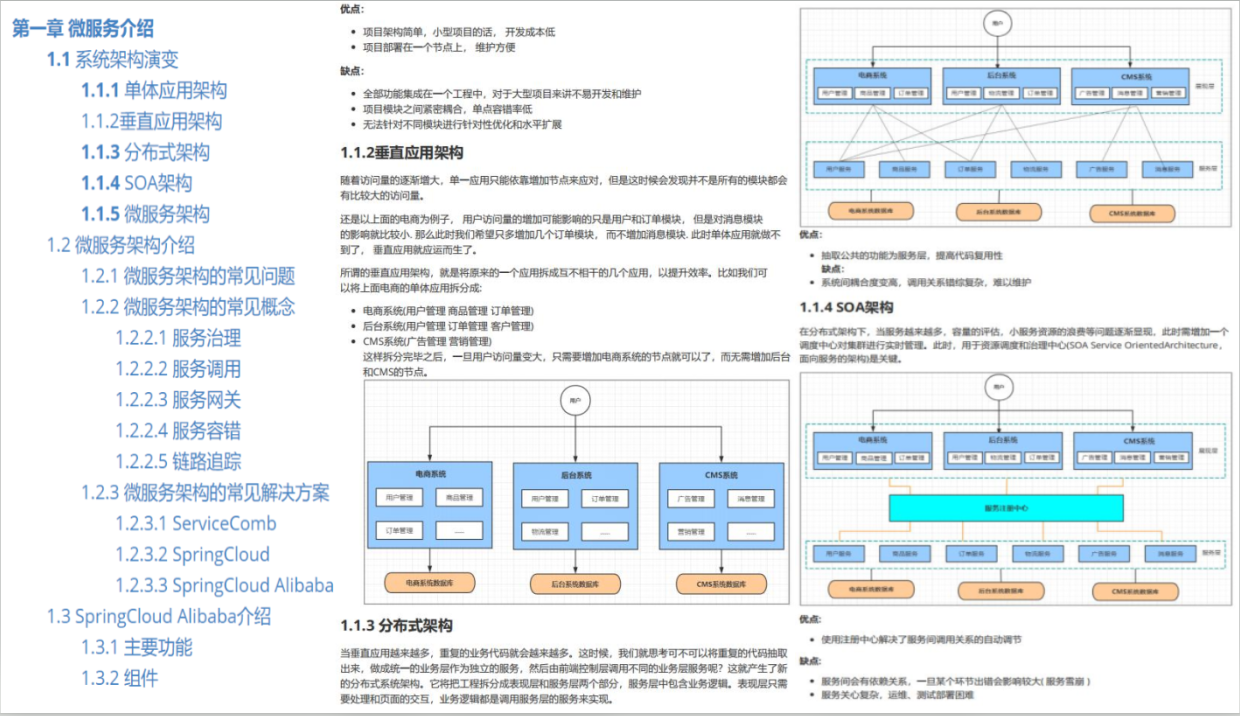Click 后台系统 title in vertical architecture diagram
This screenshot has width=1240, height=716.
point(576,474)
